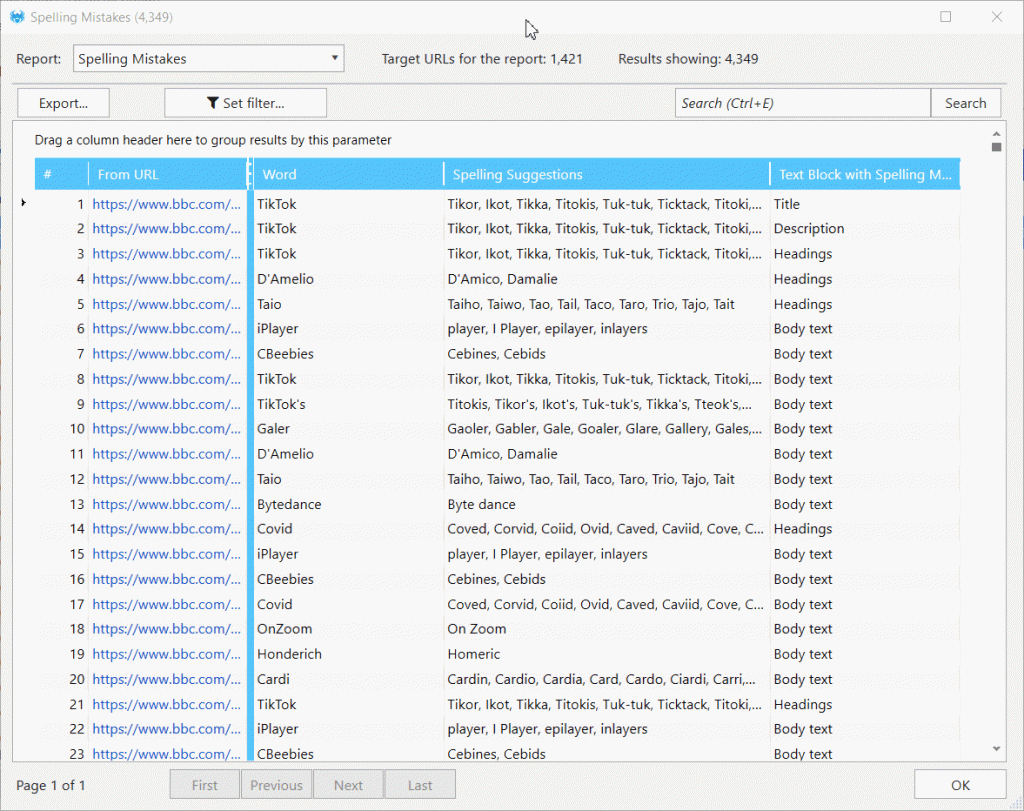Open the Report dropdown showing Spelling Mistakes
The image size is (1024, 811).
208,59
